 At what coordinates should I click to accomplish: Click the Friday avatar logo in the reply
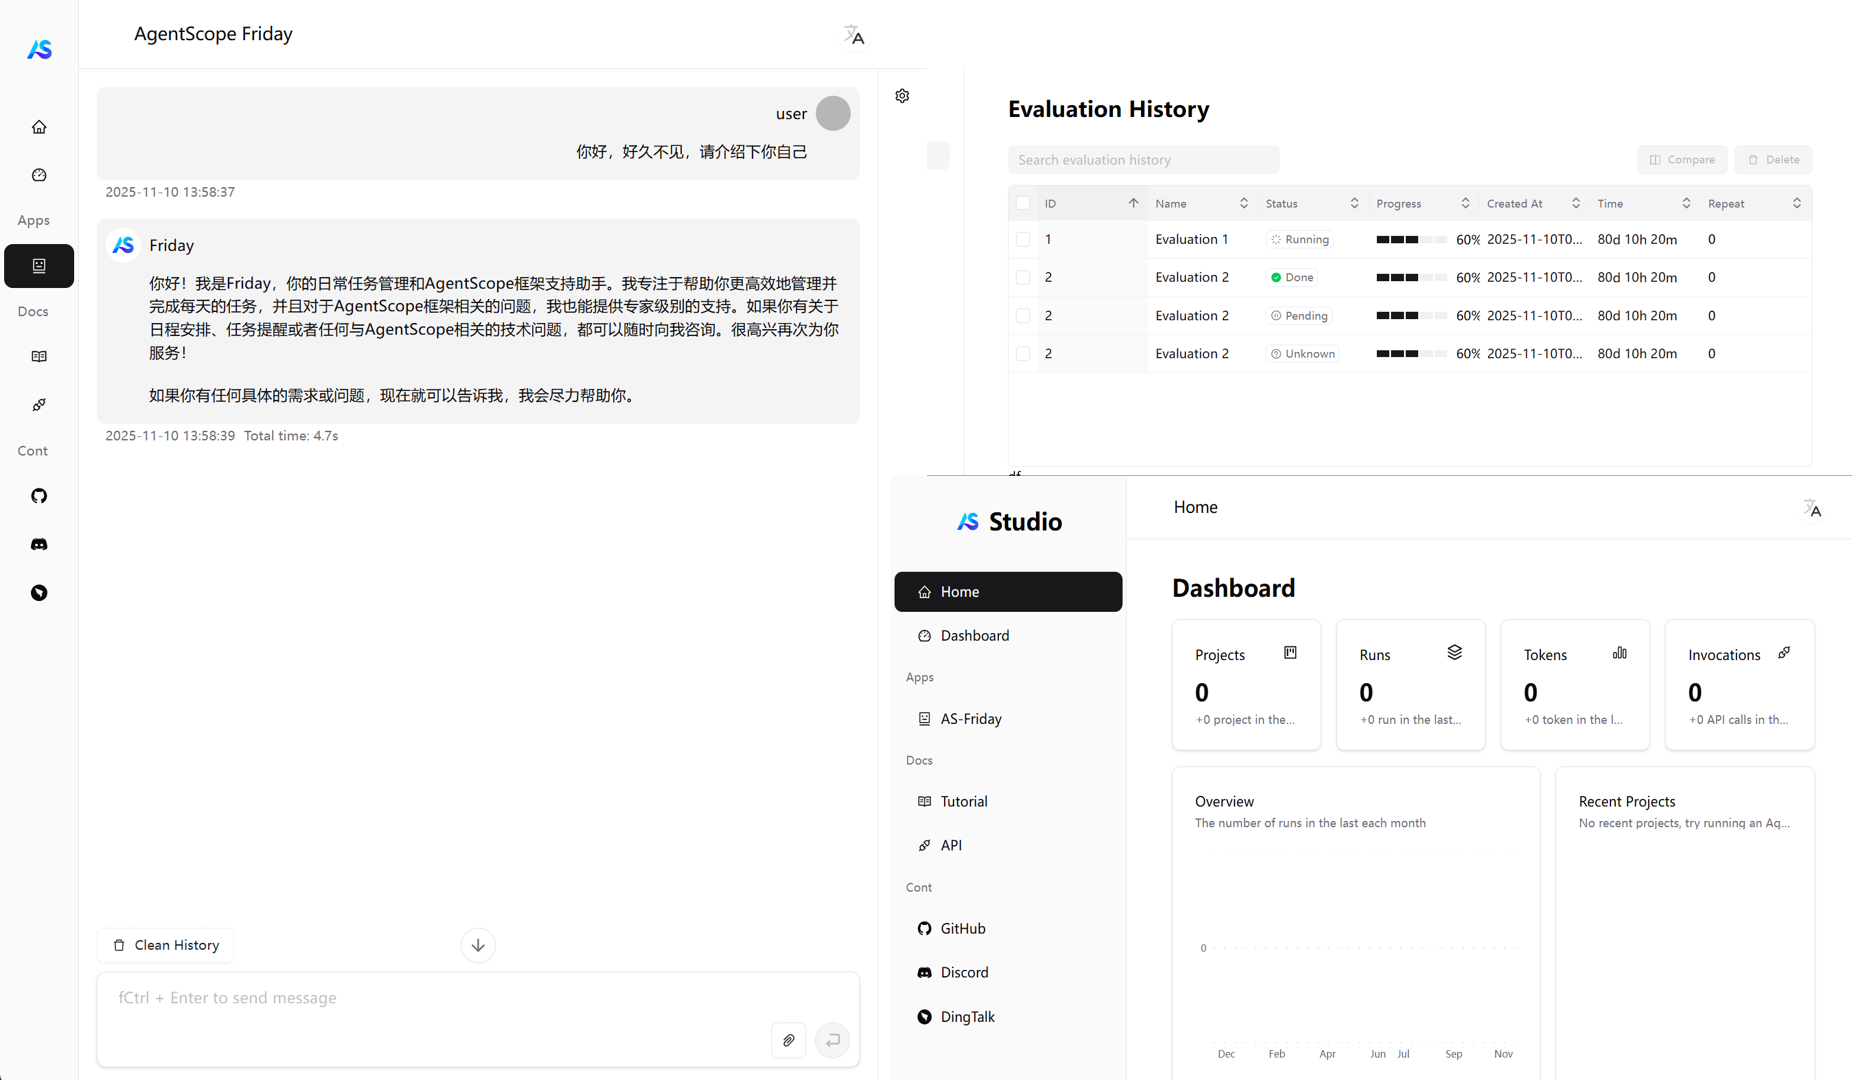tap(123, 245)
